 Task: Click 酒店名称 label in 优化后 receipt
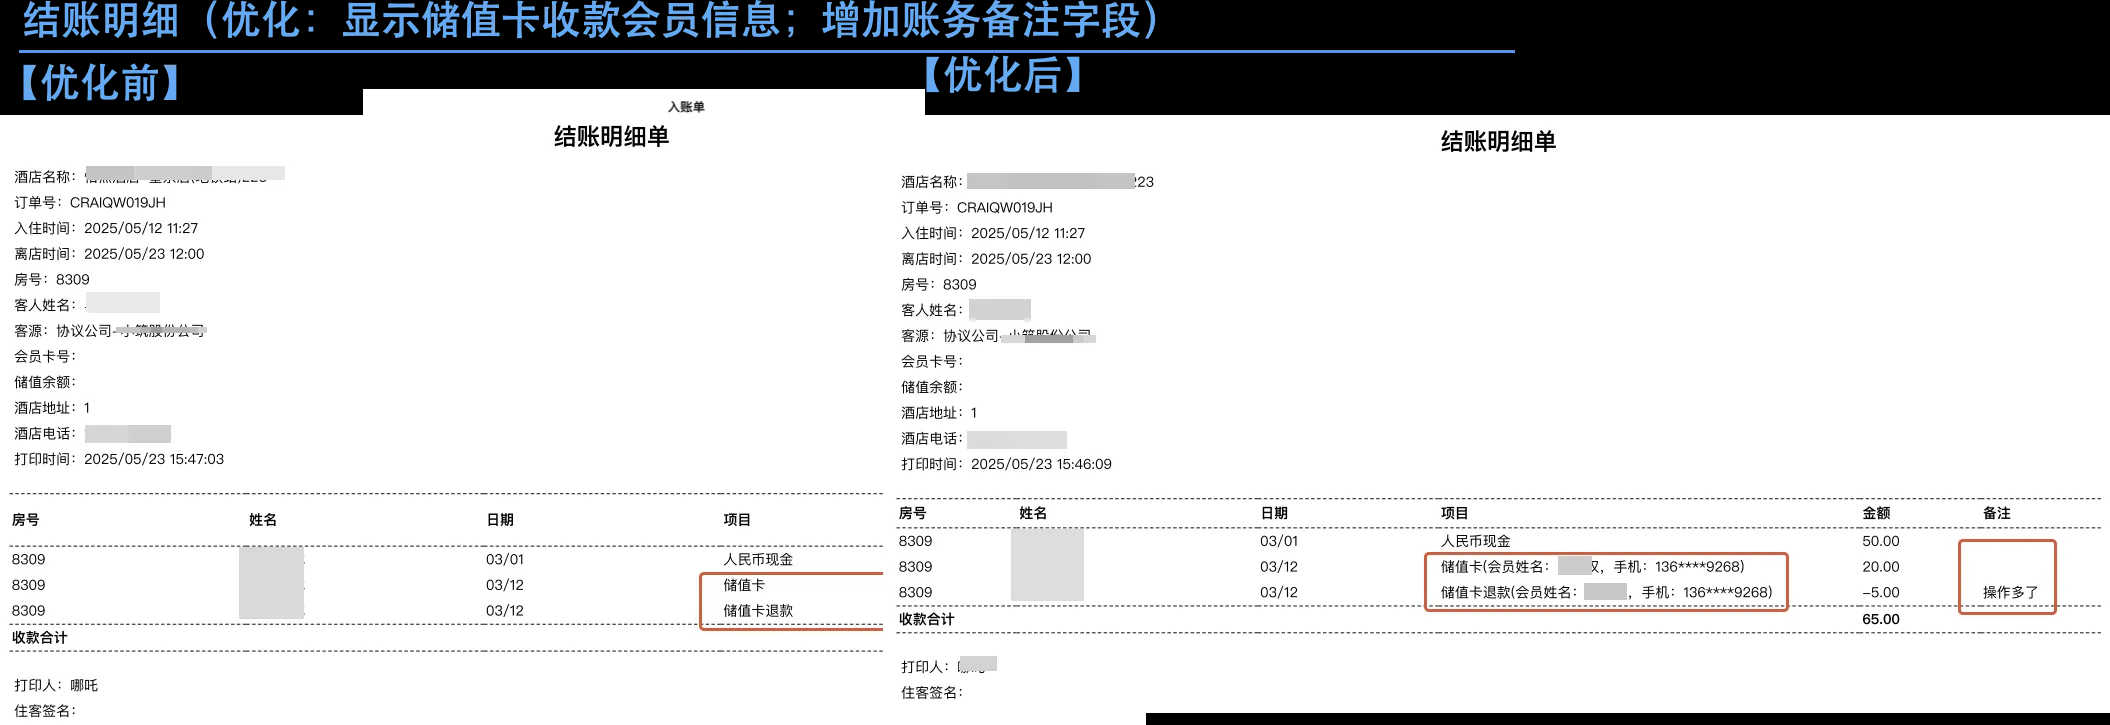(x=932, y=182)
